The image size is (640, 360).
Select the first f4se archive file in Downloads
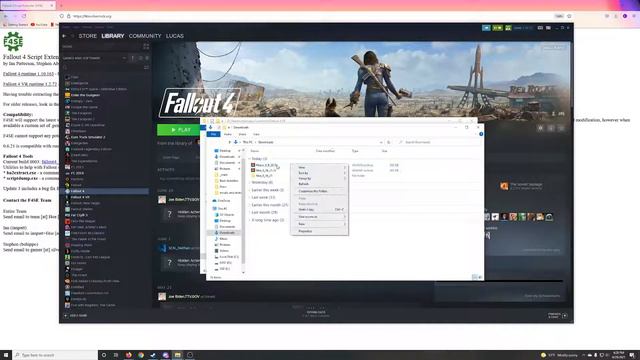pos(264,165)
